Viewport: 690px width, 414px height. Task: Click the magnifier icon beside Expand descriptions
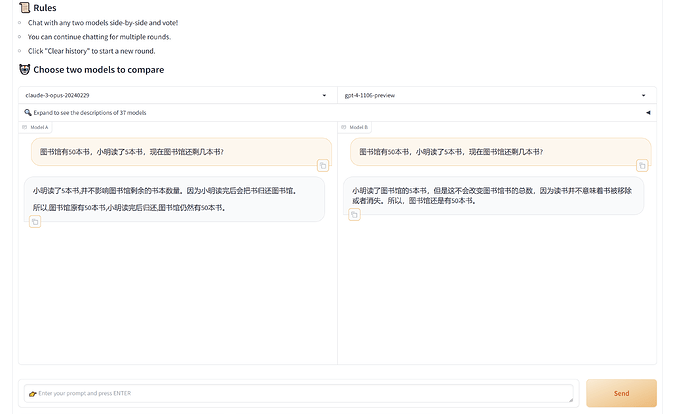point(28,113)
